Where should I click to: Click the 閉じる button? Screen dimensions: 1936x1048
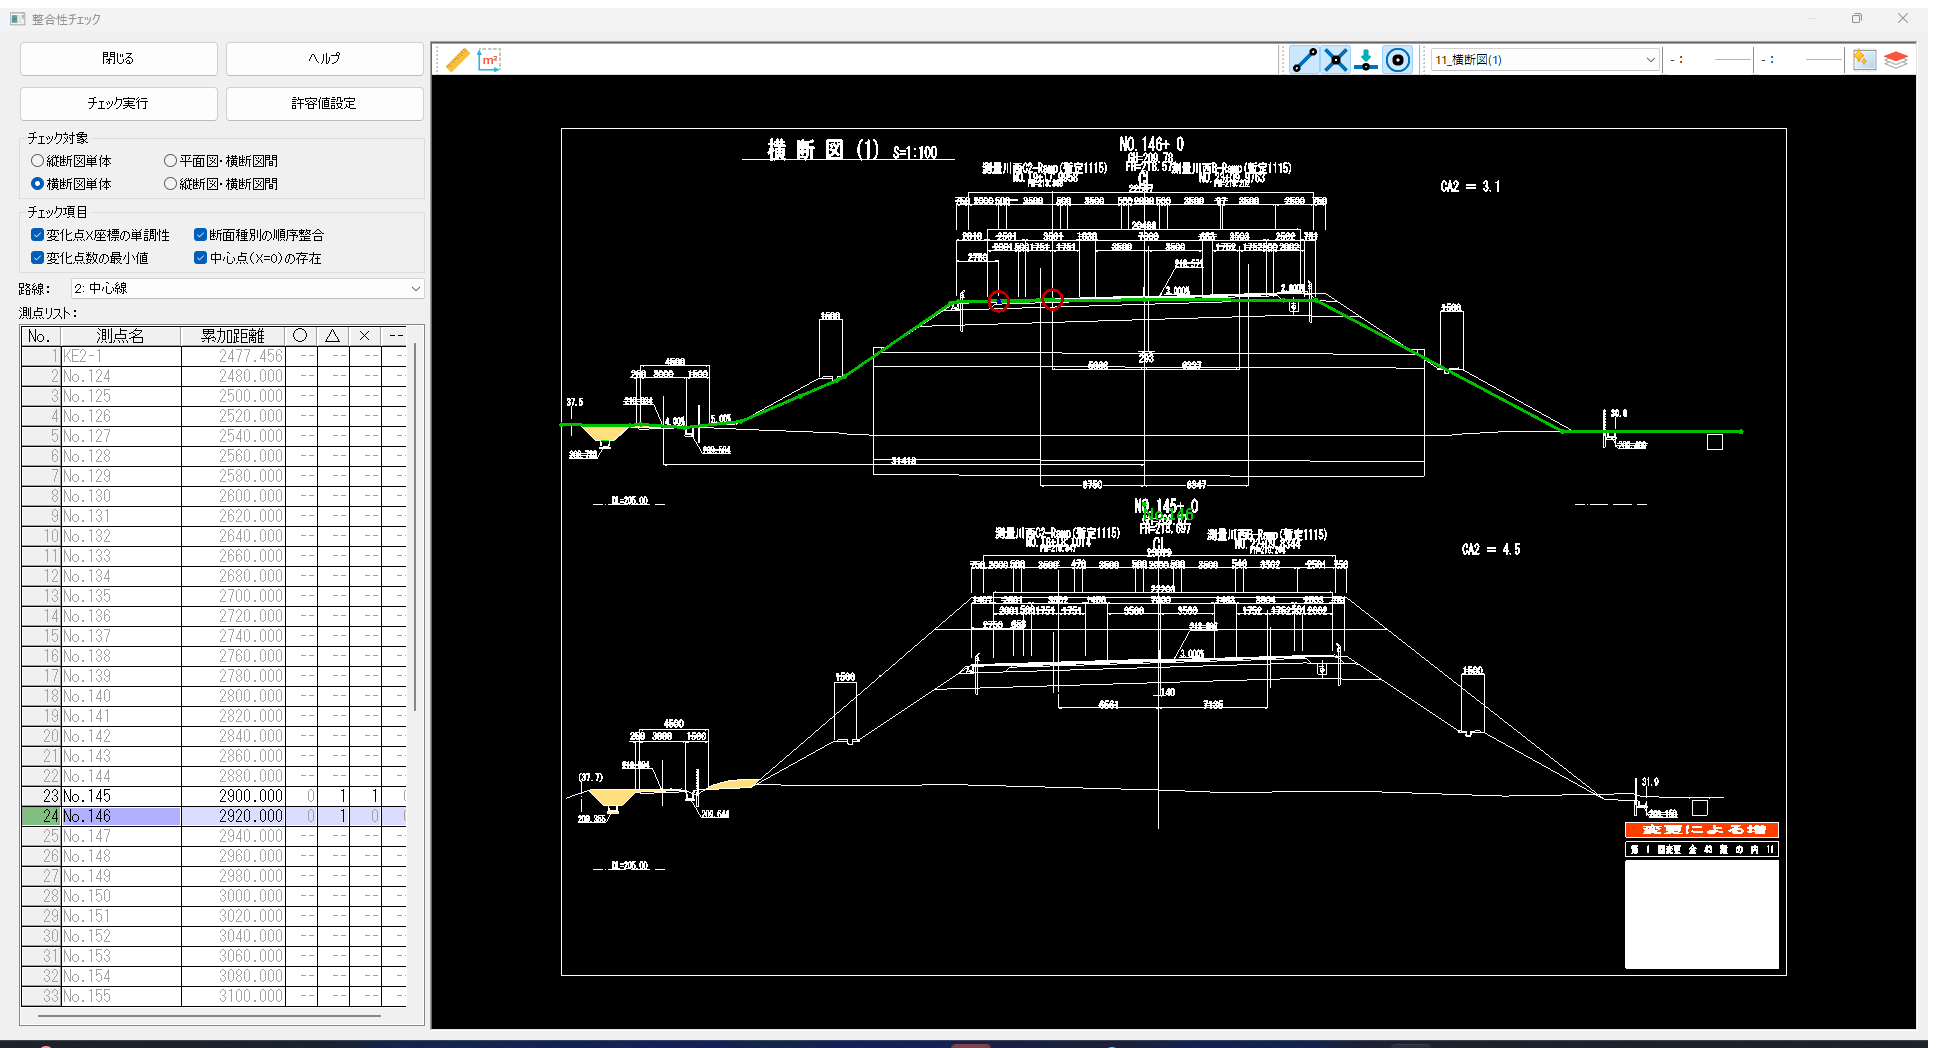coord(118,59)
